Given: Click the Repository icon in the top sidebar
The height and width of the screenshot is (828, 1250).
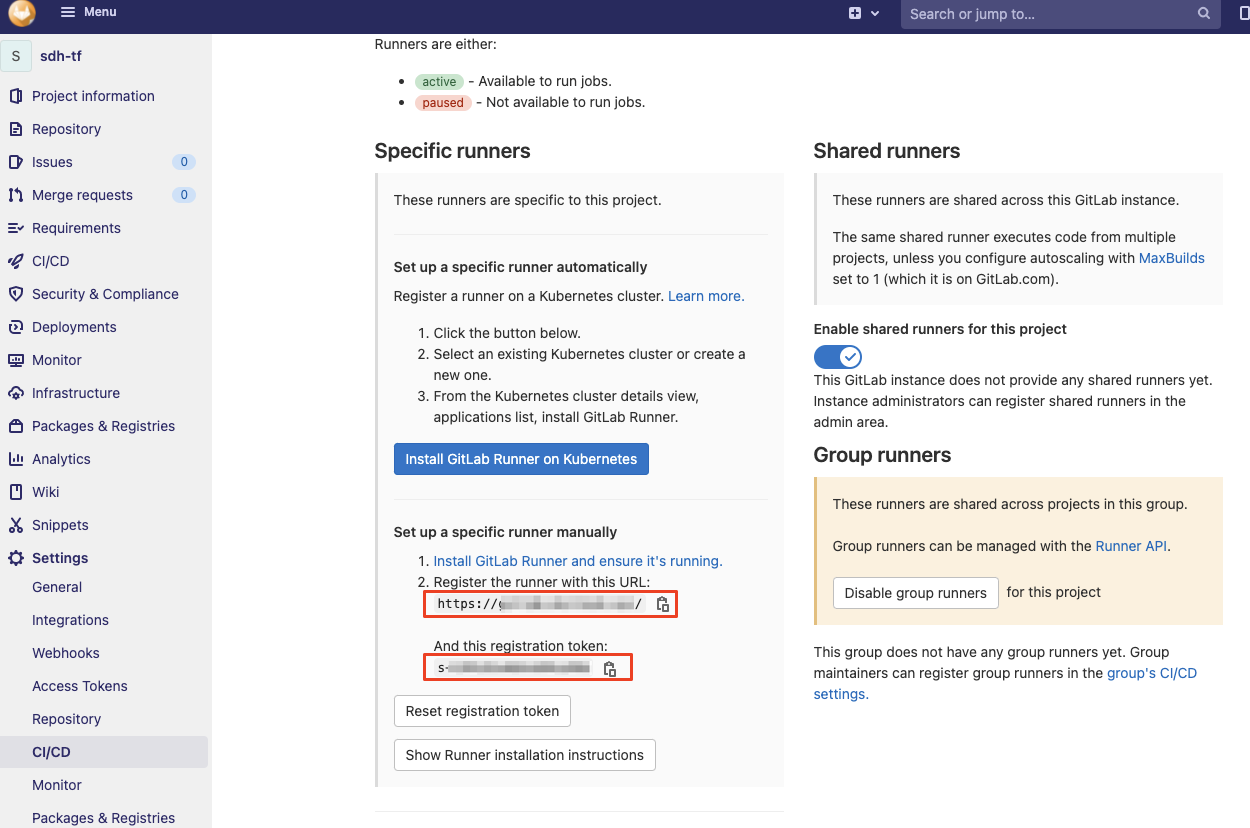Looking at the screenshot, I should pyautogui.click(x=15, y=129).
